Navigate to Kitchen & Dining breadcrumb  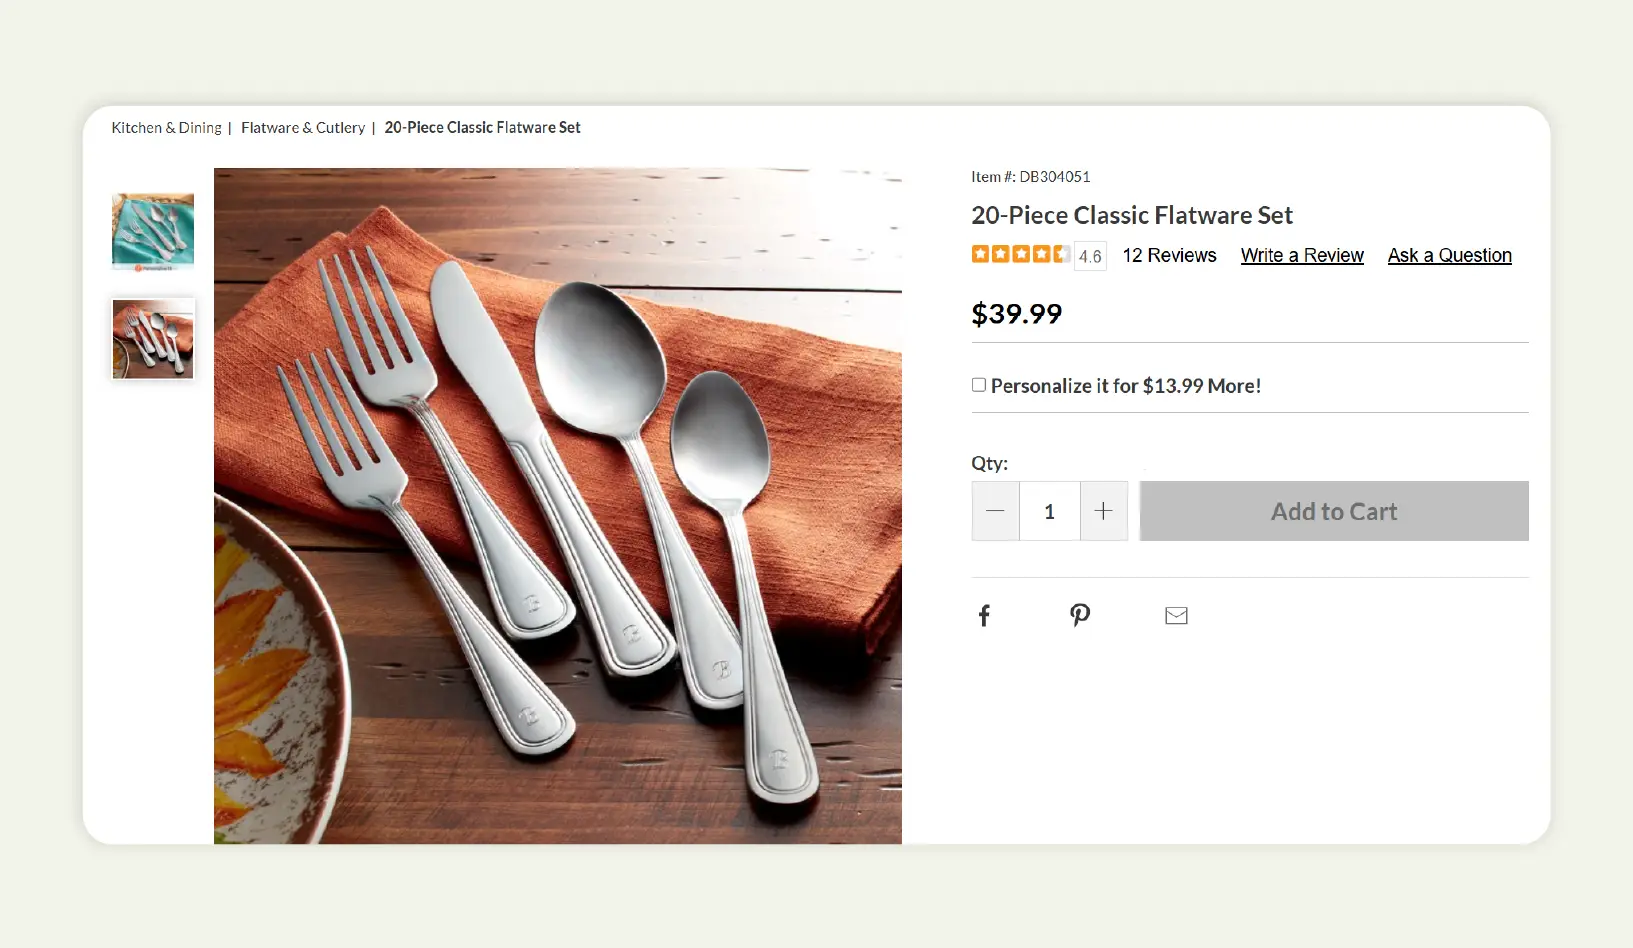pyautogui.click(x=166, y=127)
